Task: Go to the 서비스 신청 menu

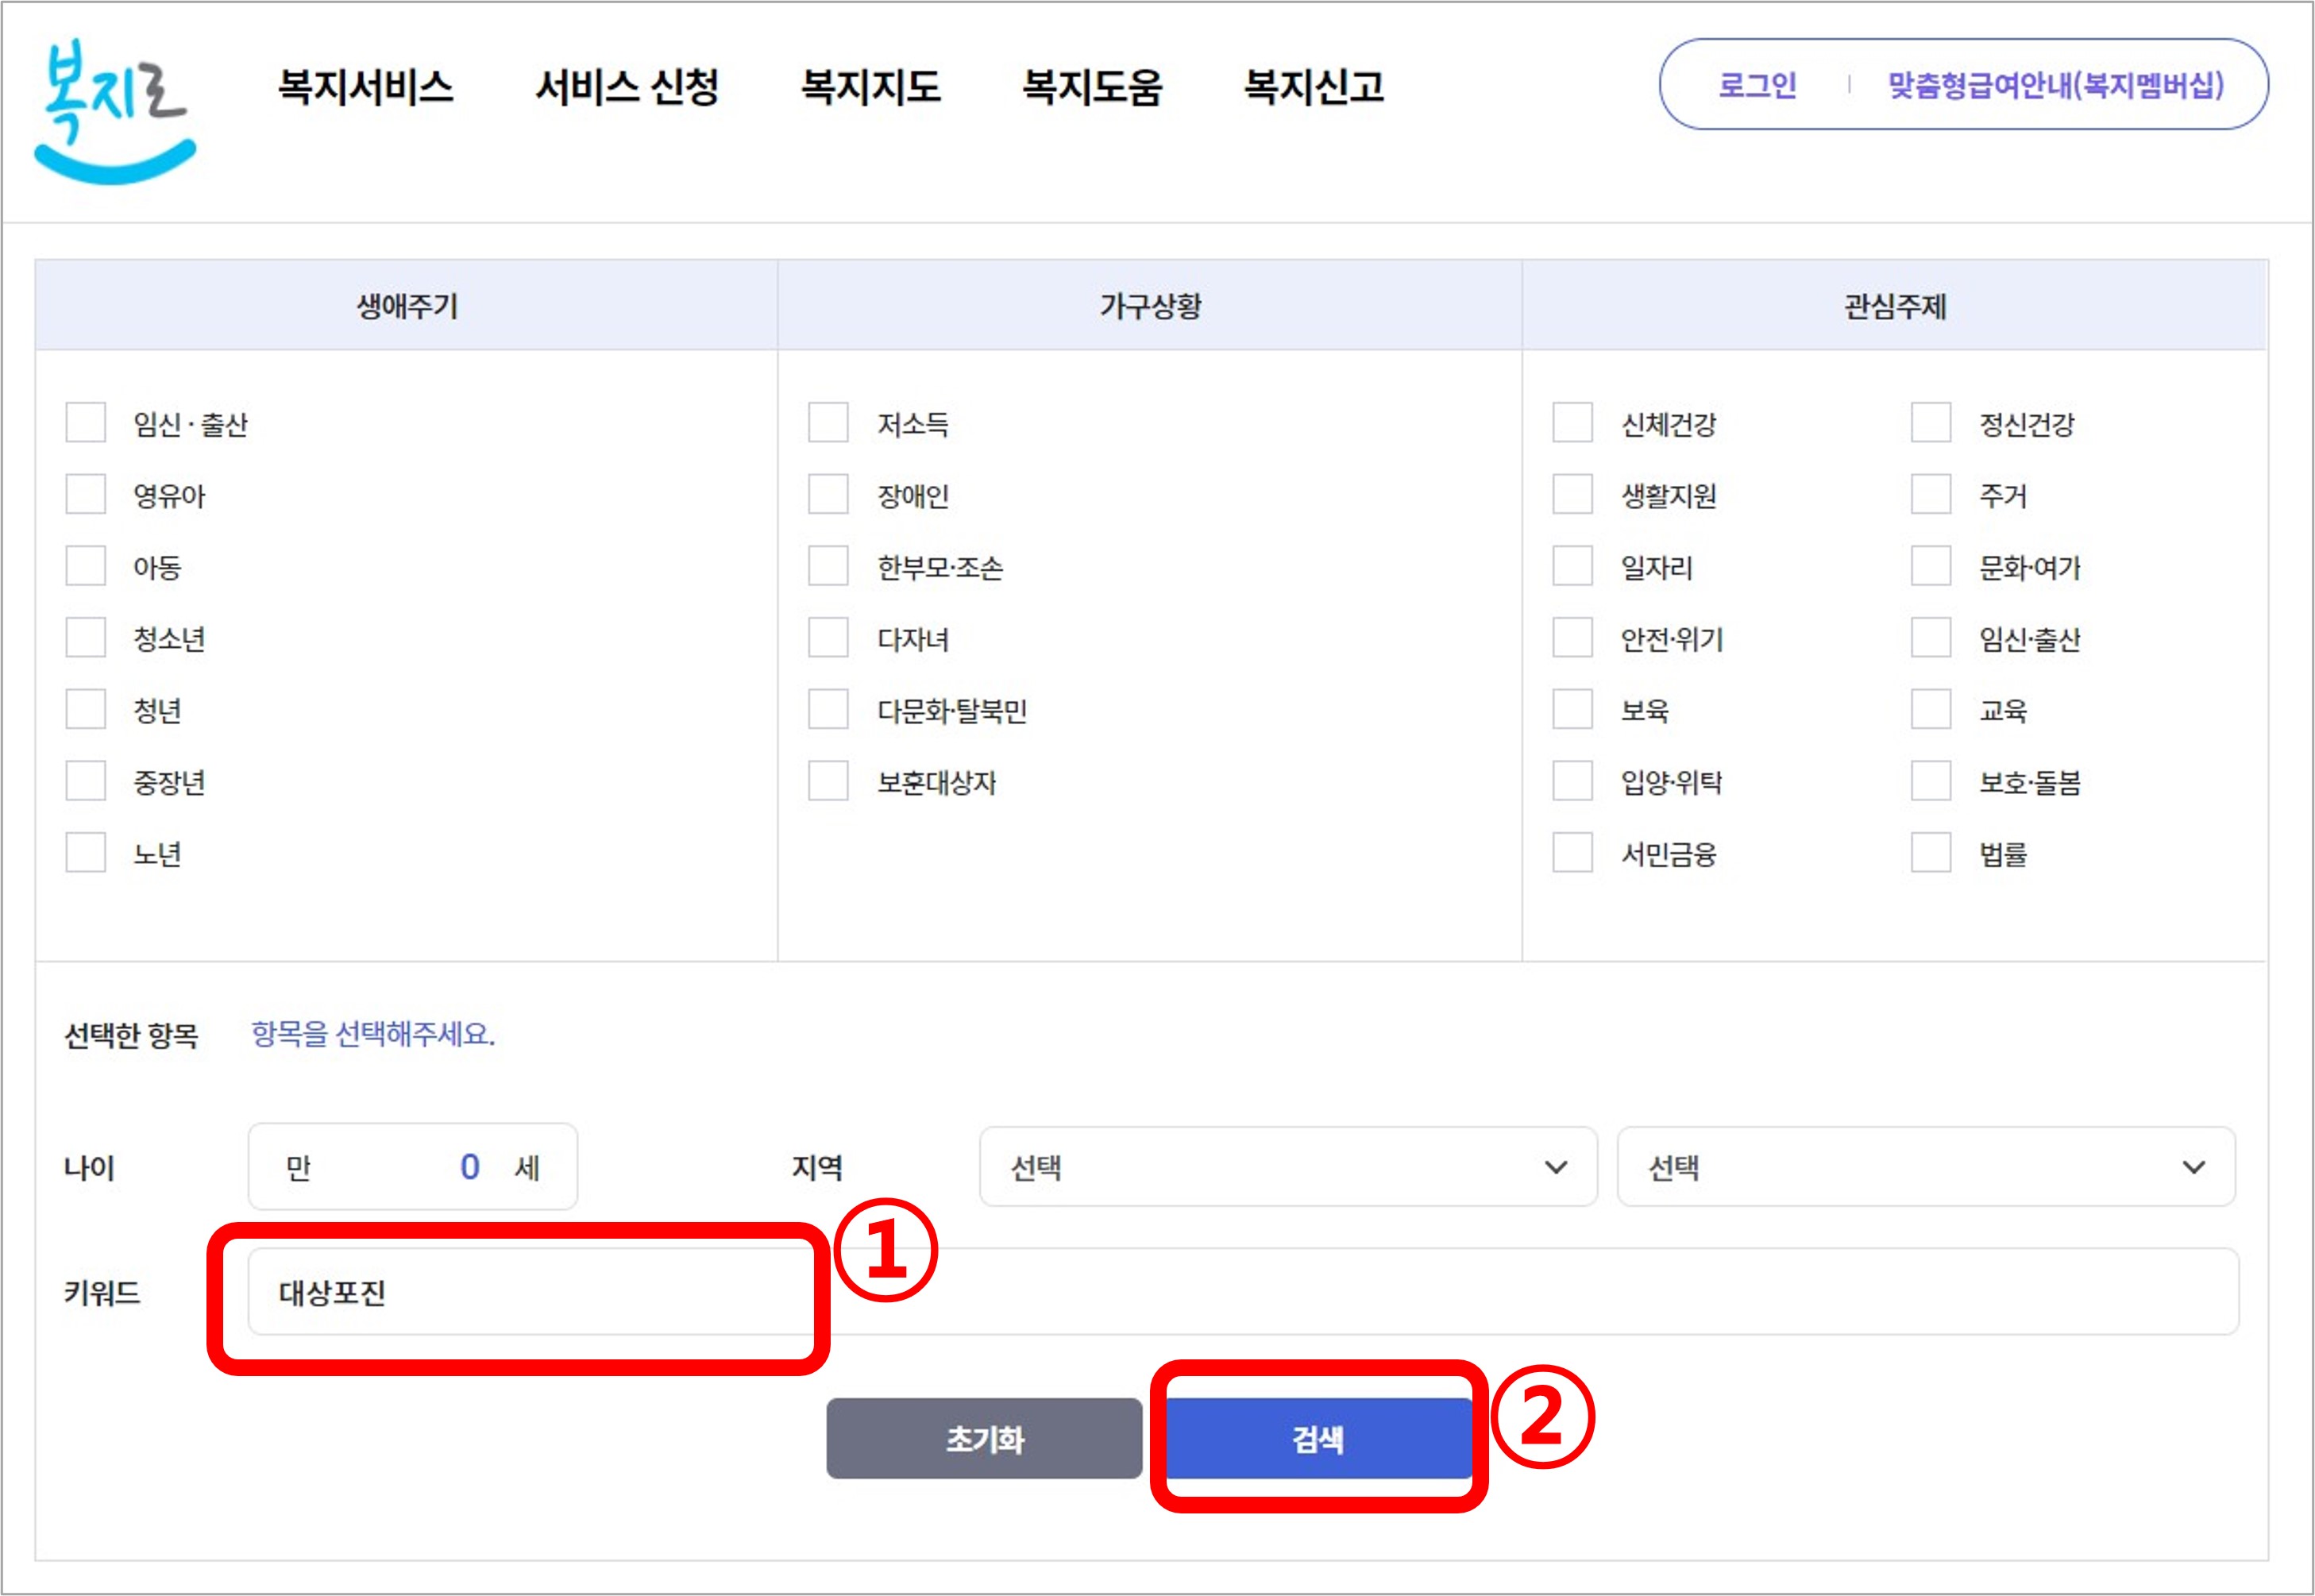Action: (627, 87)
